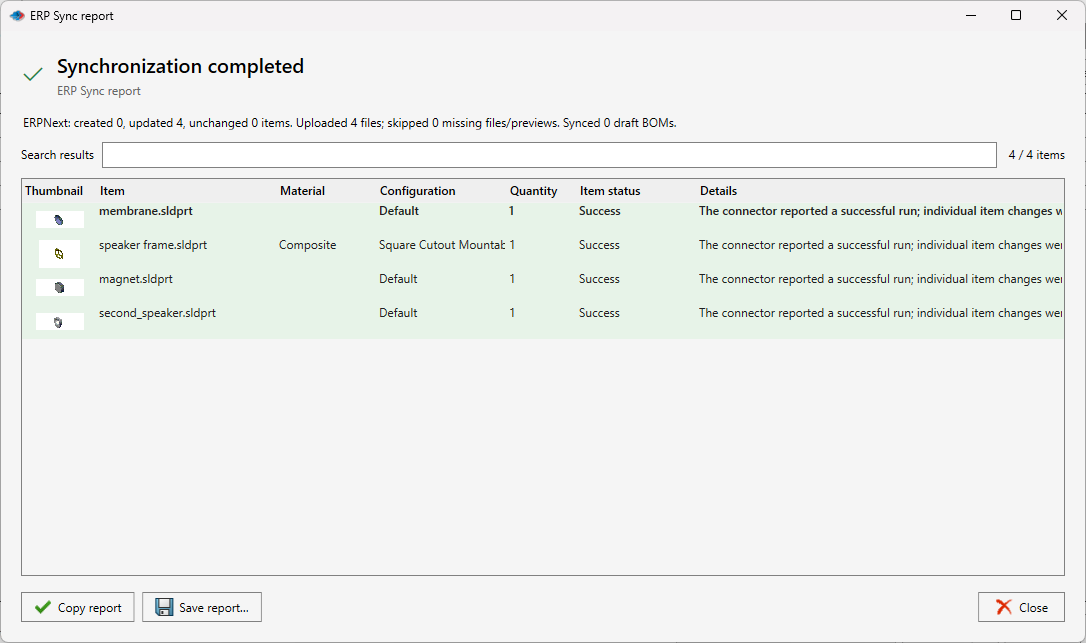The width and height of the screenshot is (1086, 643).
Task: Click Square Cutout Mountable configuration cell
Action: (442, 245)
